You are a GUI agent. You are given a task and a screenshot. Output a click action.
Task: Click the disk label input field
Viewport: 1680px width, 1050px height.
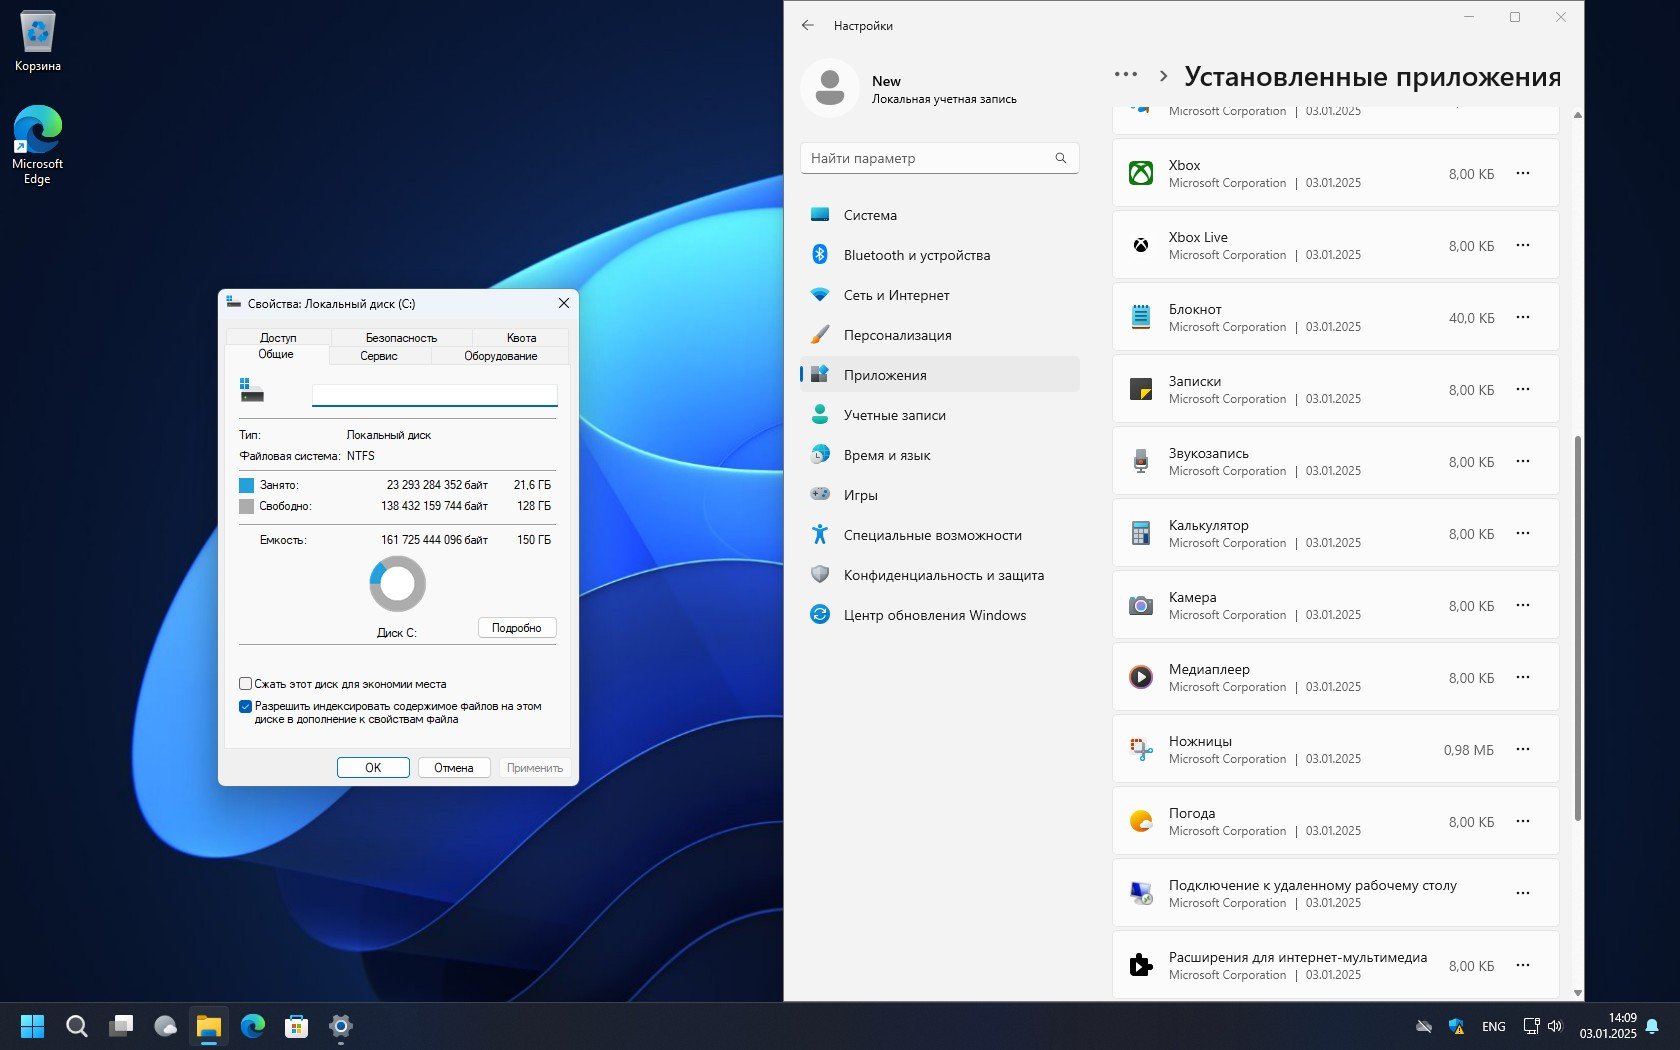(x=434, y=395)
